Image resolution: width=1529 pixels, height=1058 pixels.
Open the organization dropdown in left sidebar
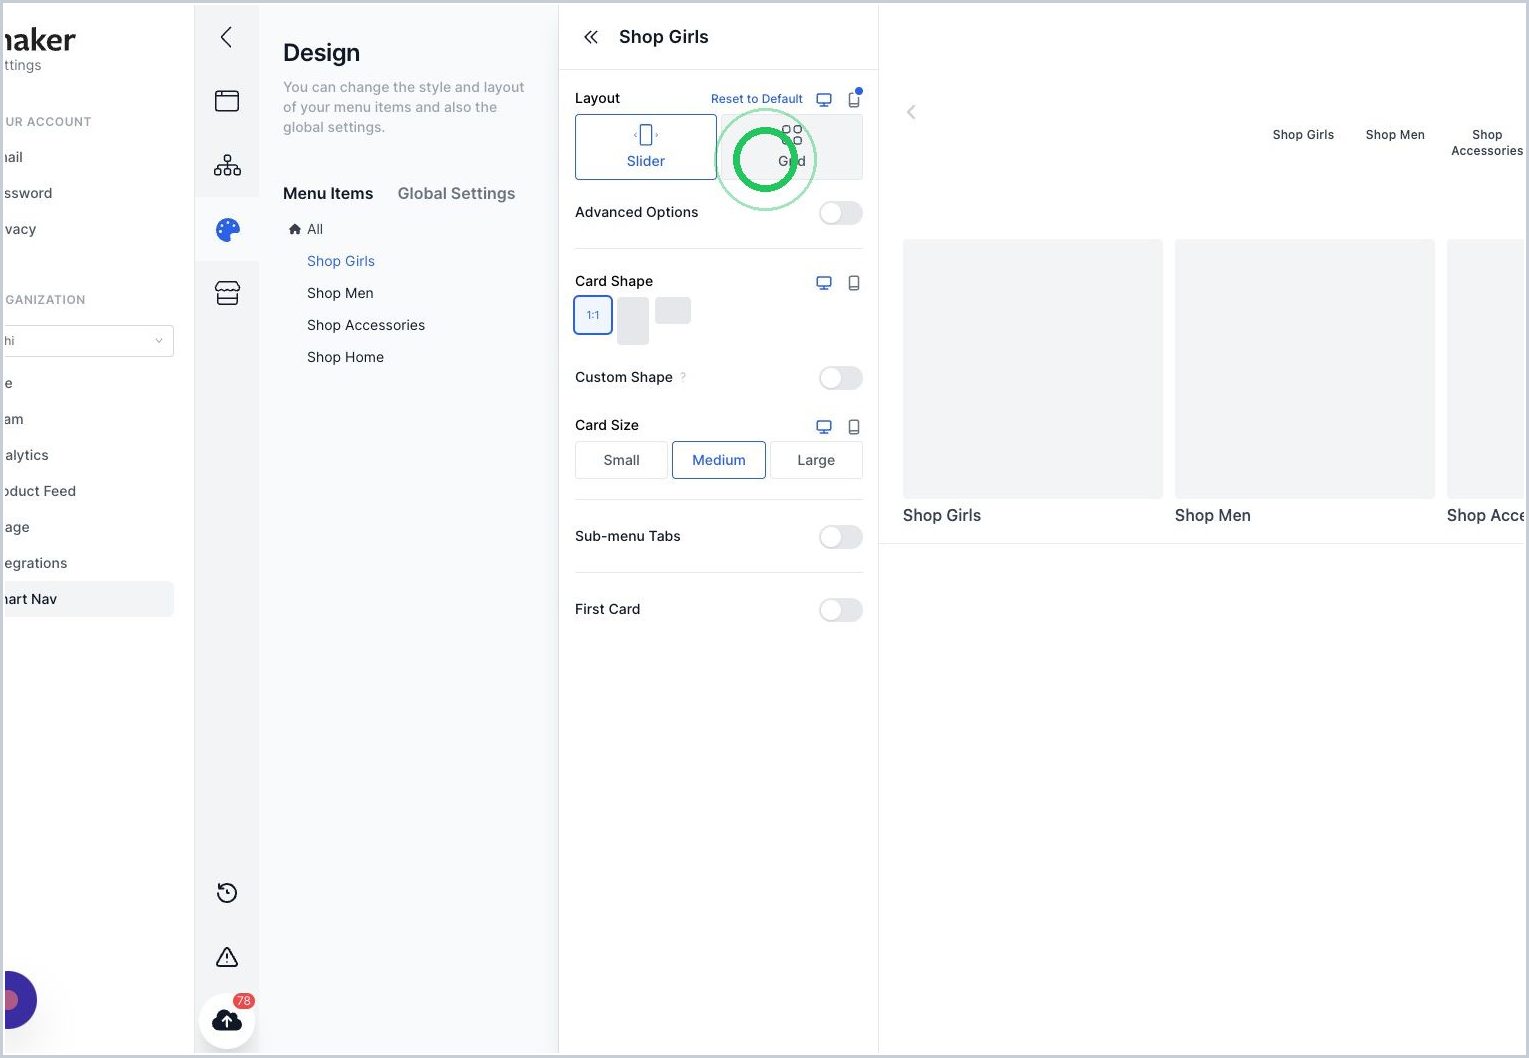coord(87,341)
